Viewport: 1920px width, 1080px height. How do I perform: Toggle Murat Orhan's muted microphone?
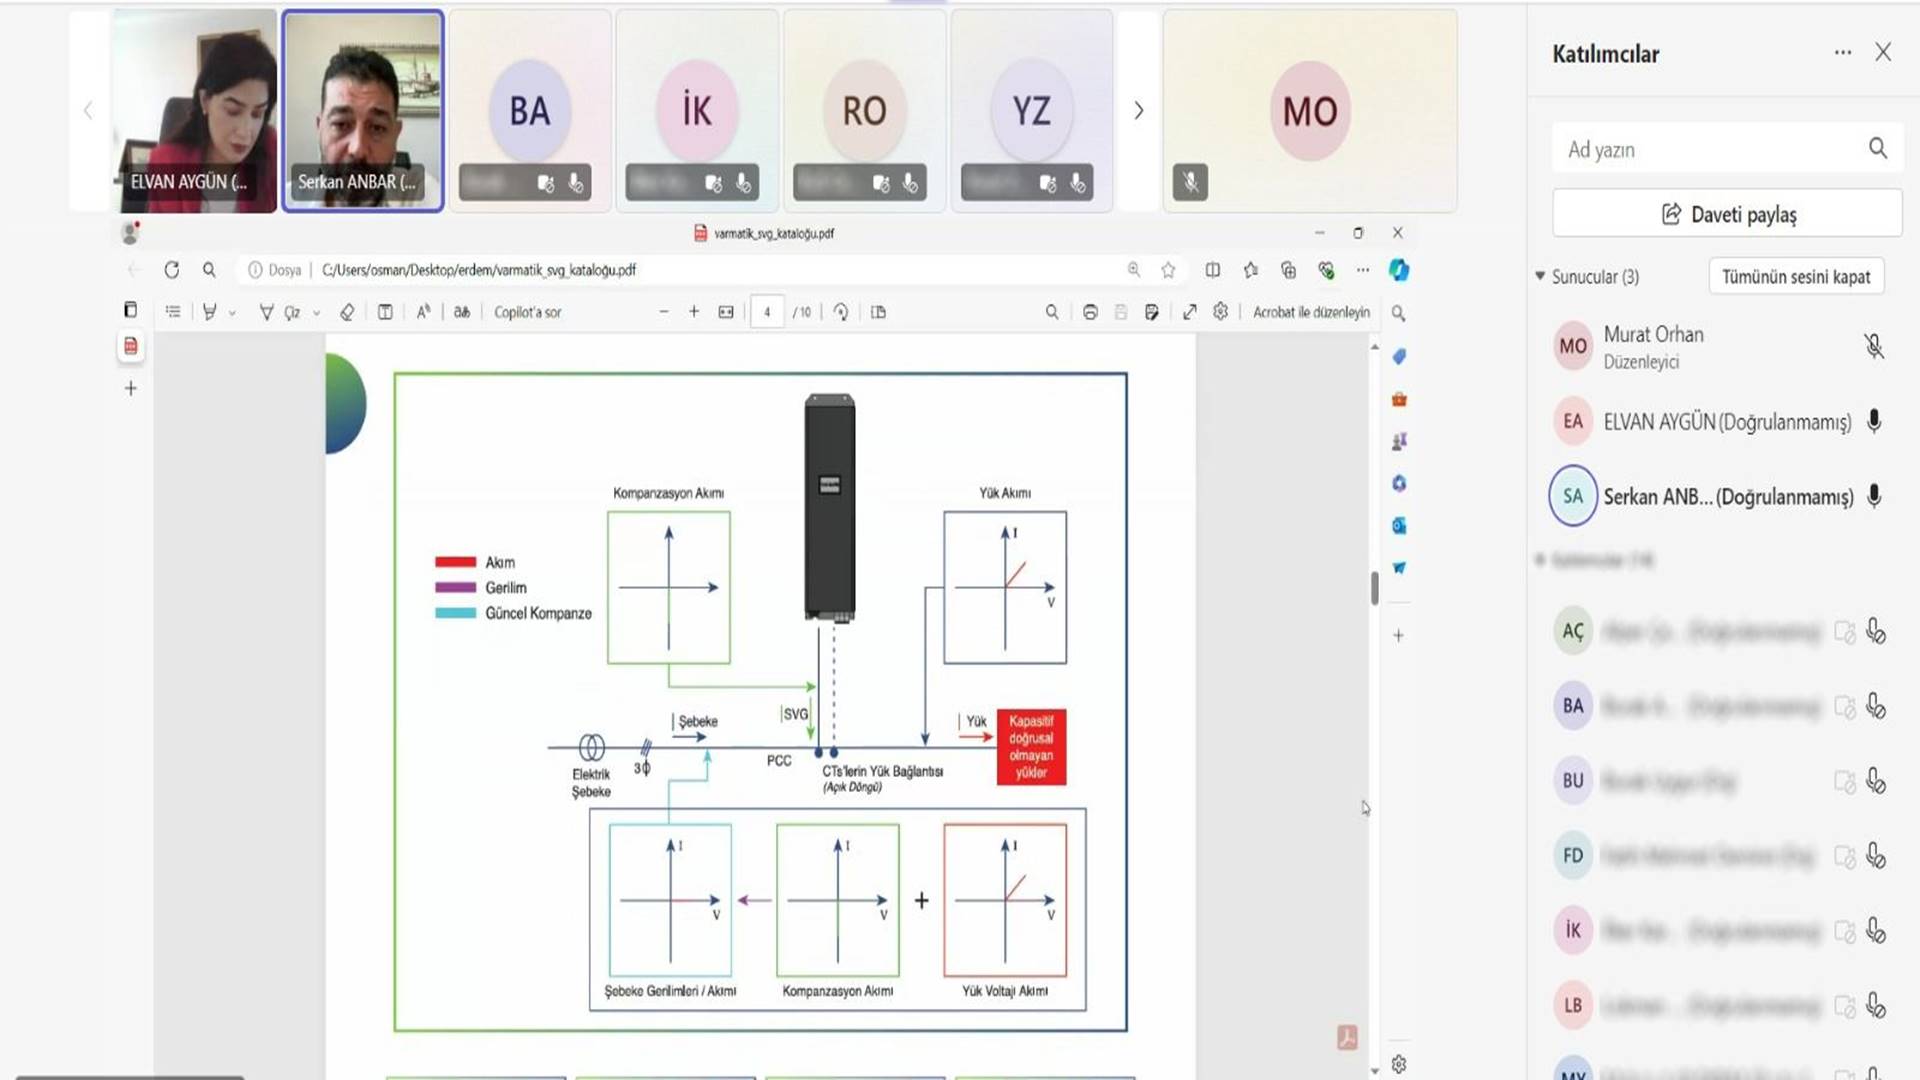(1874, 346)
